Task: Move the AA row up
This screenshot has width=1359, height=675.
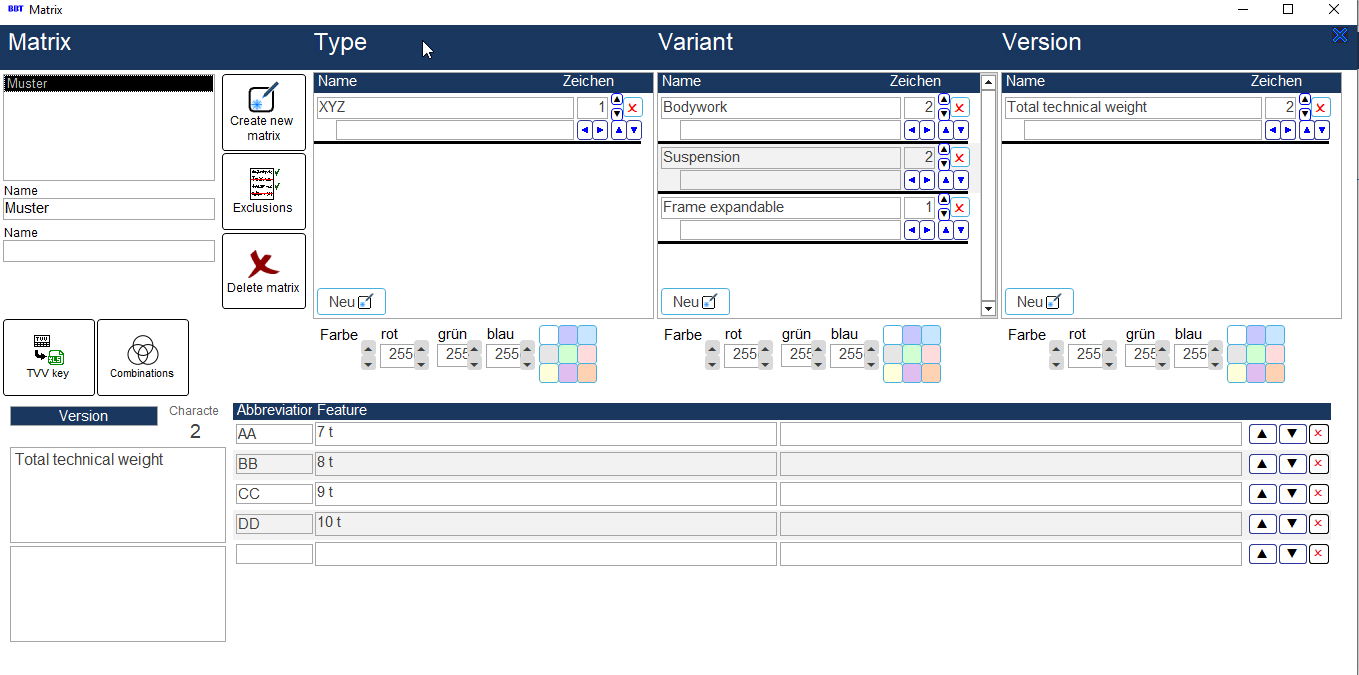Action: [x=1263, y=434]
